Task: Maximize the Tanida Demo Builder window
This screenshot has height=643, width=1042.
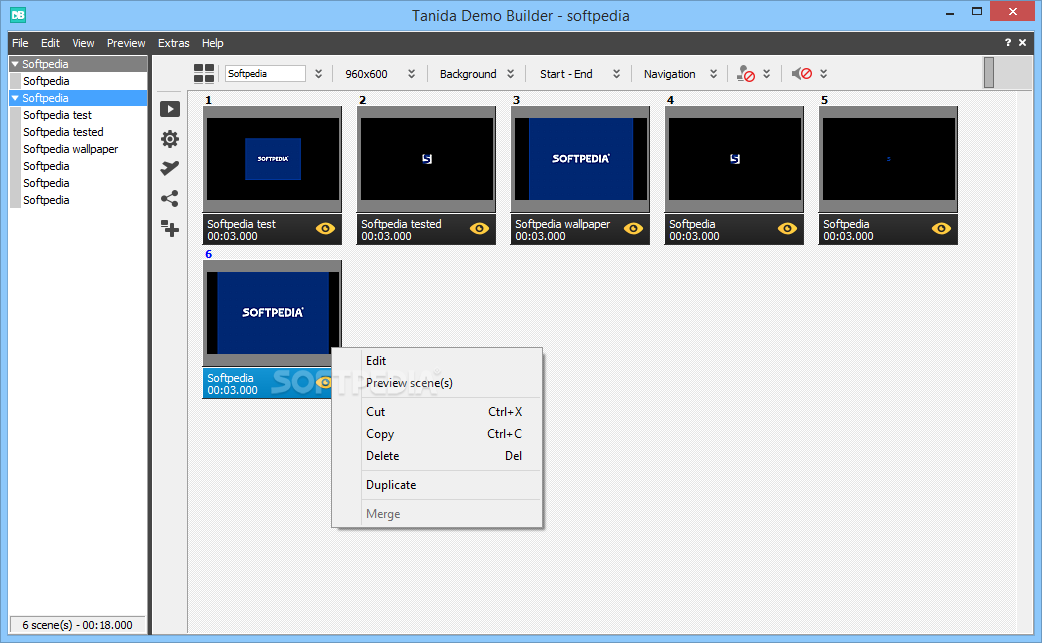Action: [x=977, y=12]
